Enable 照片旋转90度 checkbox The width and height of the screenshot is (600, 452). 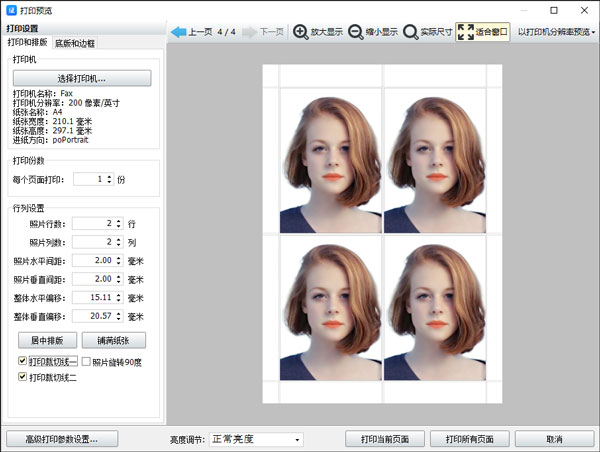point(86,361)
